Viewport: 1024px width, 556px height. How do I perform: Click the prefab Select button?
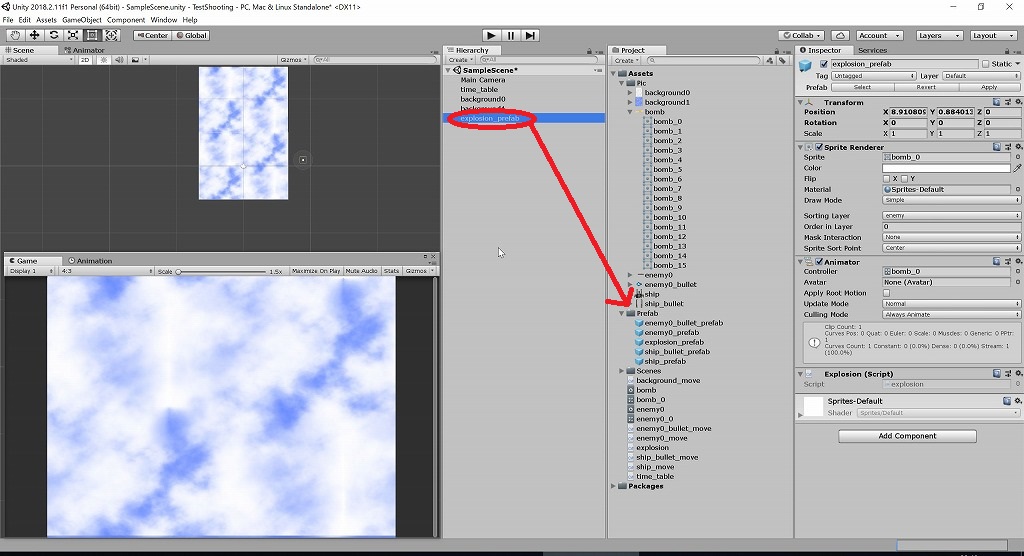(x=862, y=88)
